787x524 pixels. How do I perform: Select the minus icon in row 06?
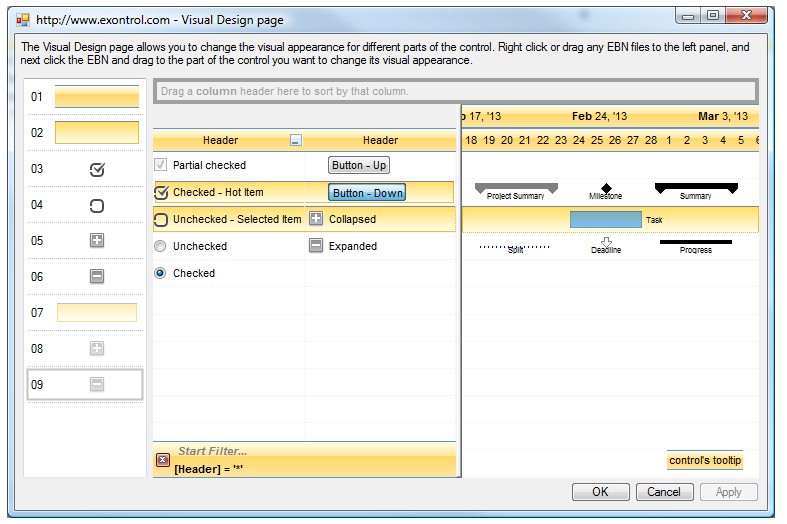97,277
